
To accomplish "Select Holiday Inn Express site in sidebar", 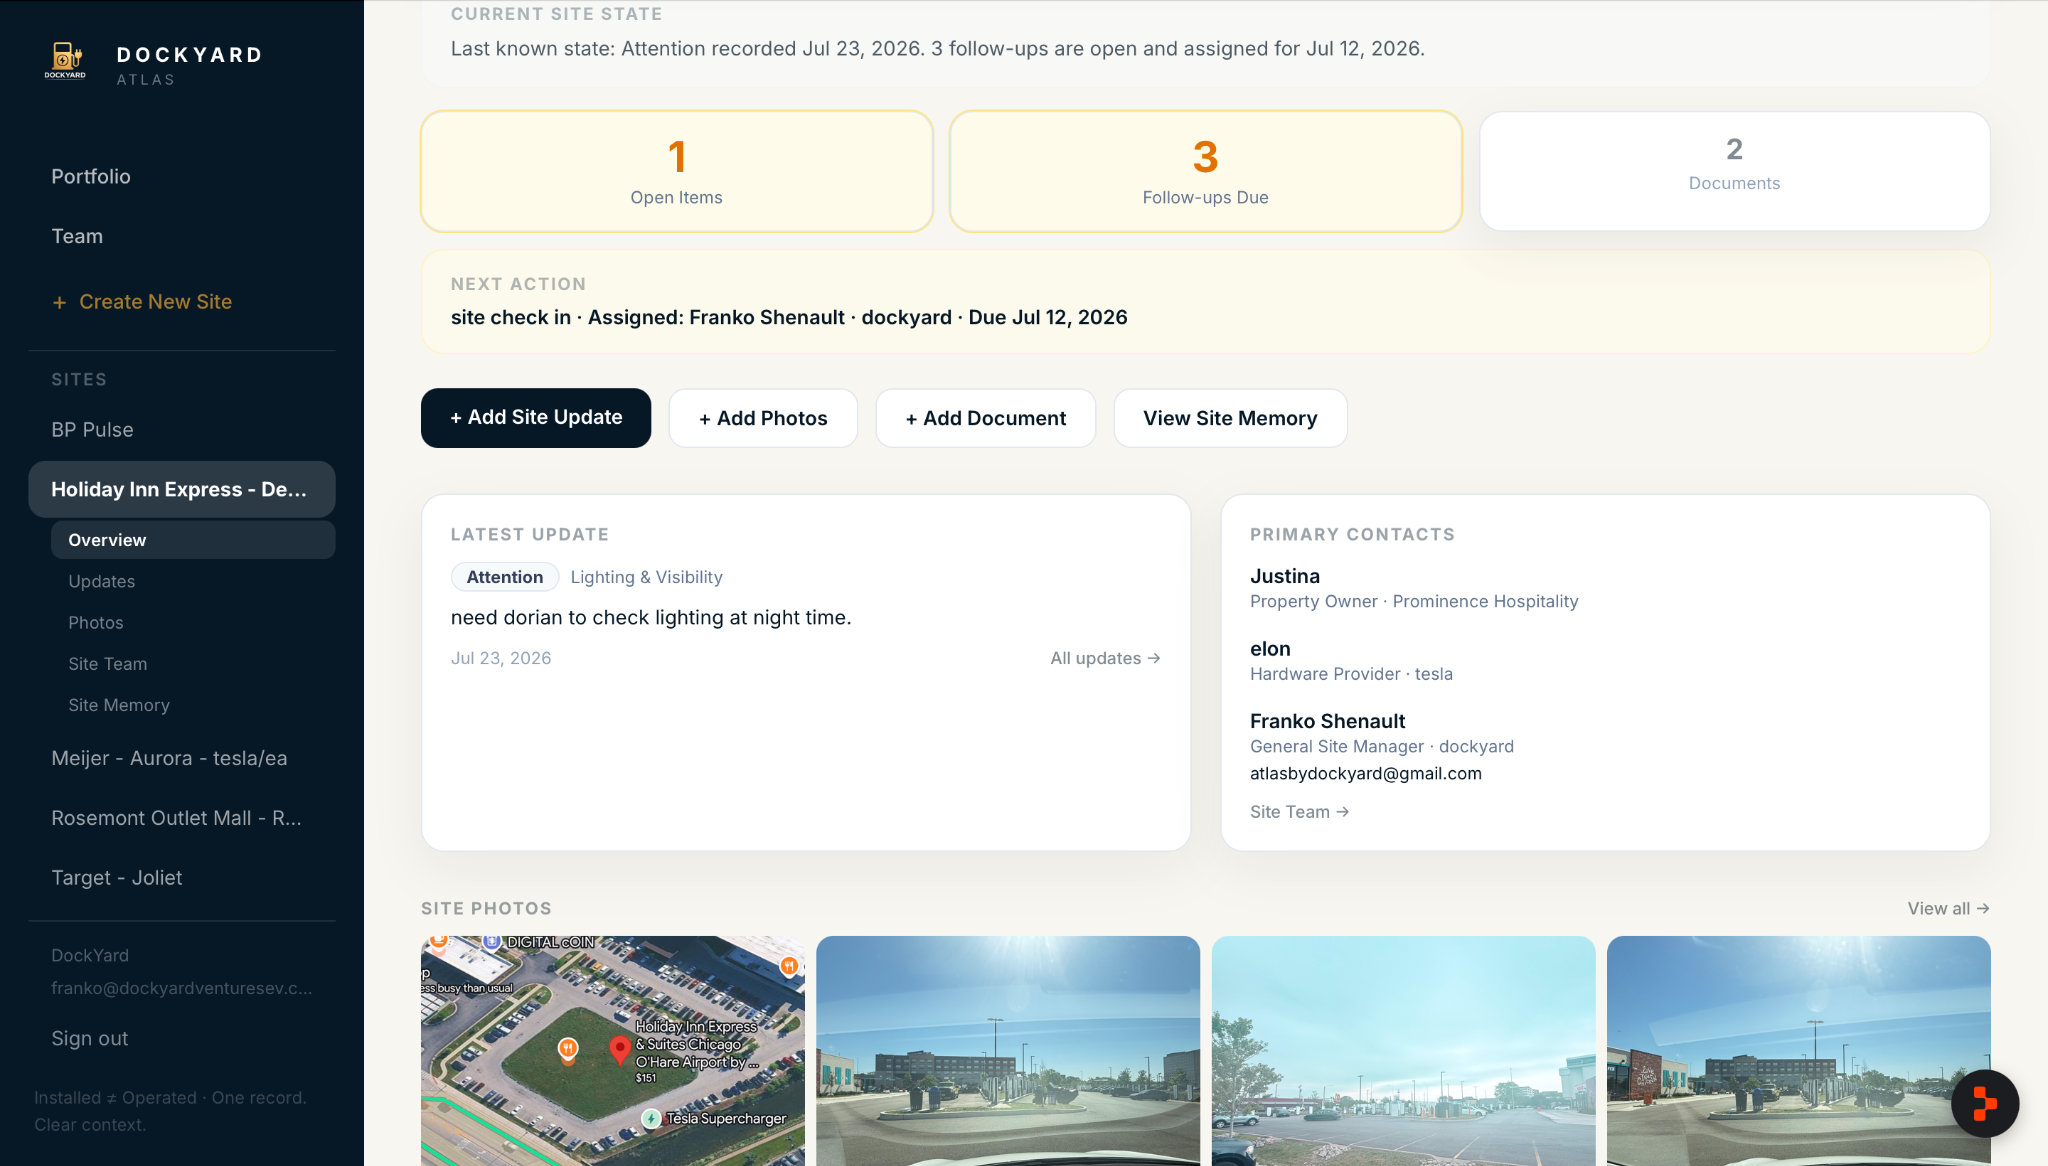I will pyautogui.click(x=181, y=489).
